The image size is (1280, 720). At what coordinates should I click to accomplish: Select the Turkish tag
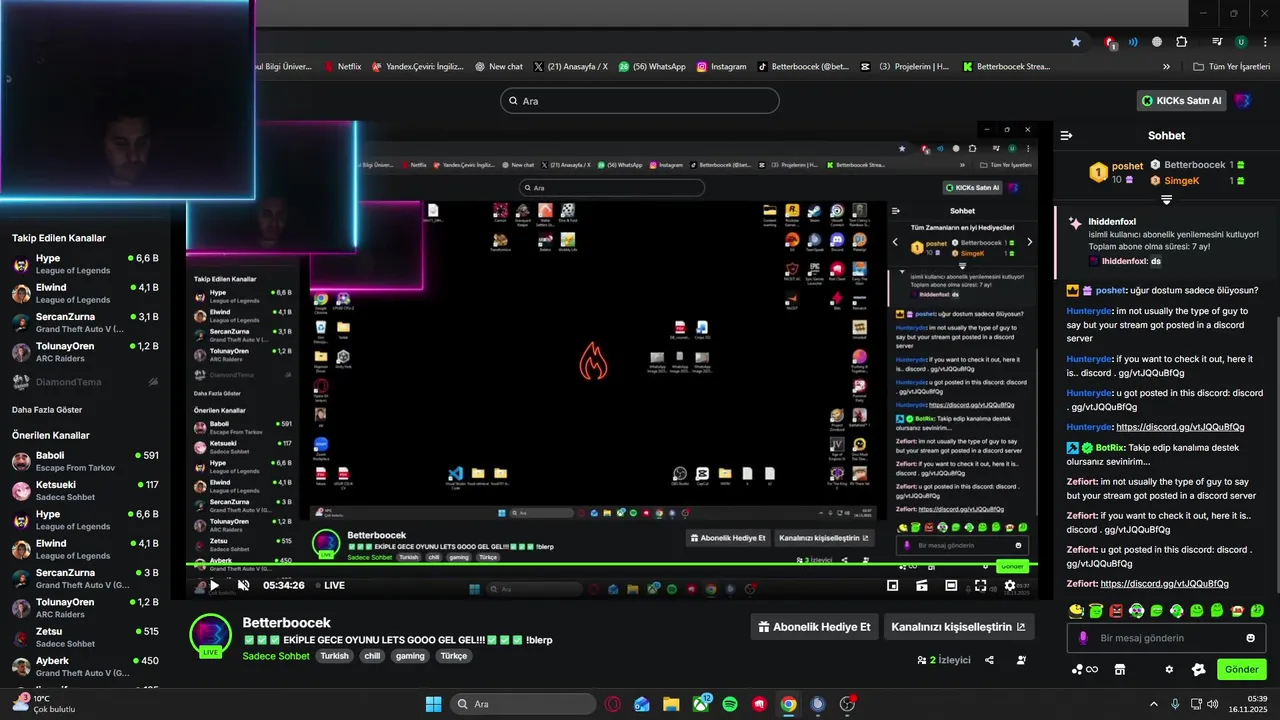pos(334,656)
